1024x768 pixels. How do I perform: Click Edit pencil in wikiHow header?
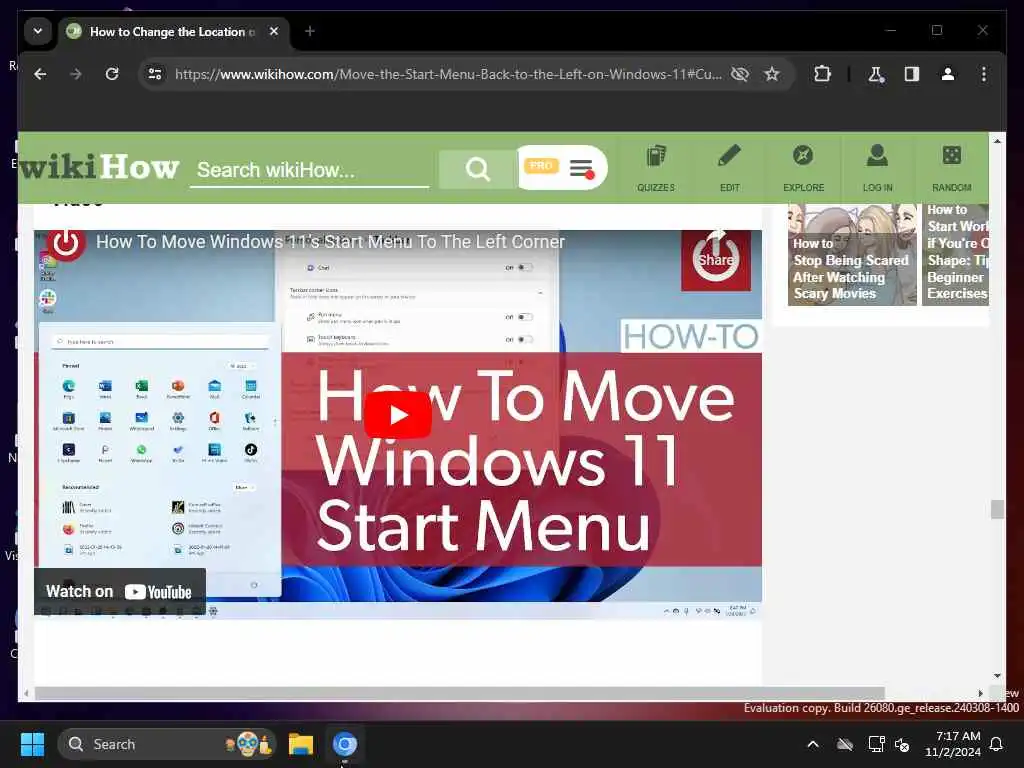click(729, 168)
